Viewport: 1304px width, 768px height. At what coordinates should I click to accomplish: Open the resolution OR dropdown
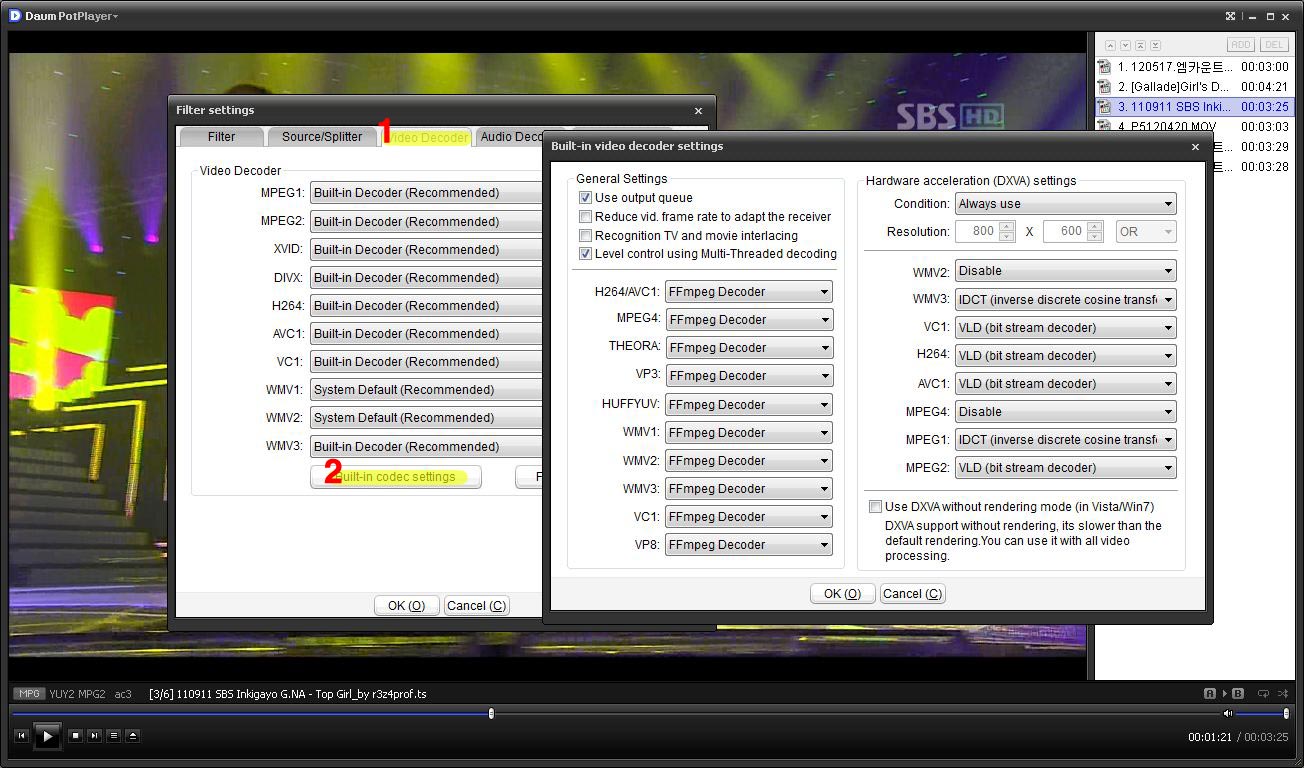1146,231
